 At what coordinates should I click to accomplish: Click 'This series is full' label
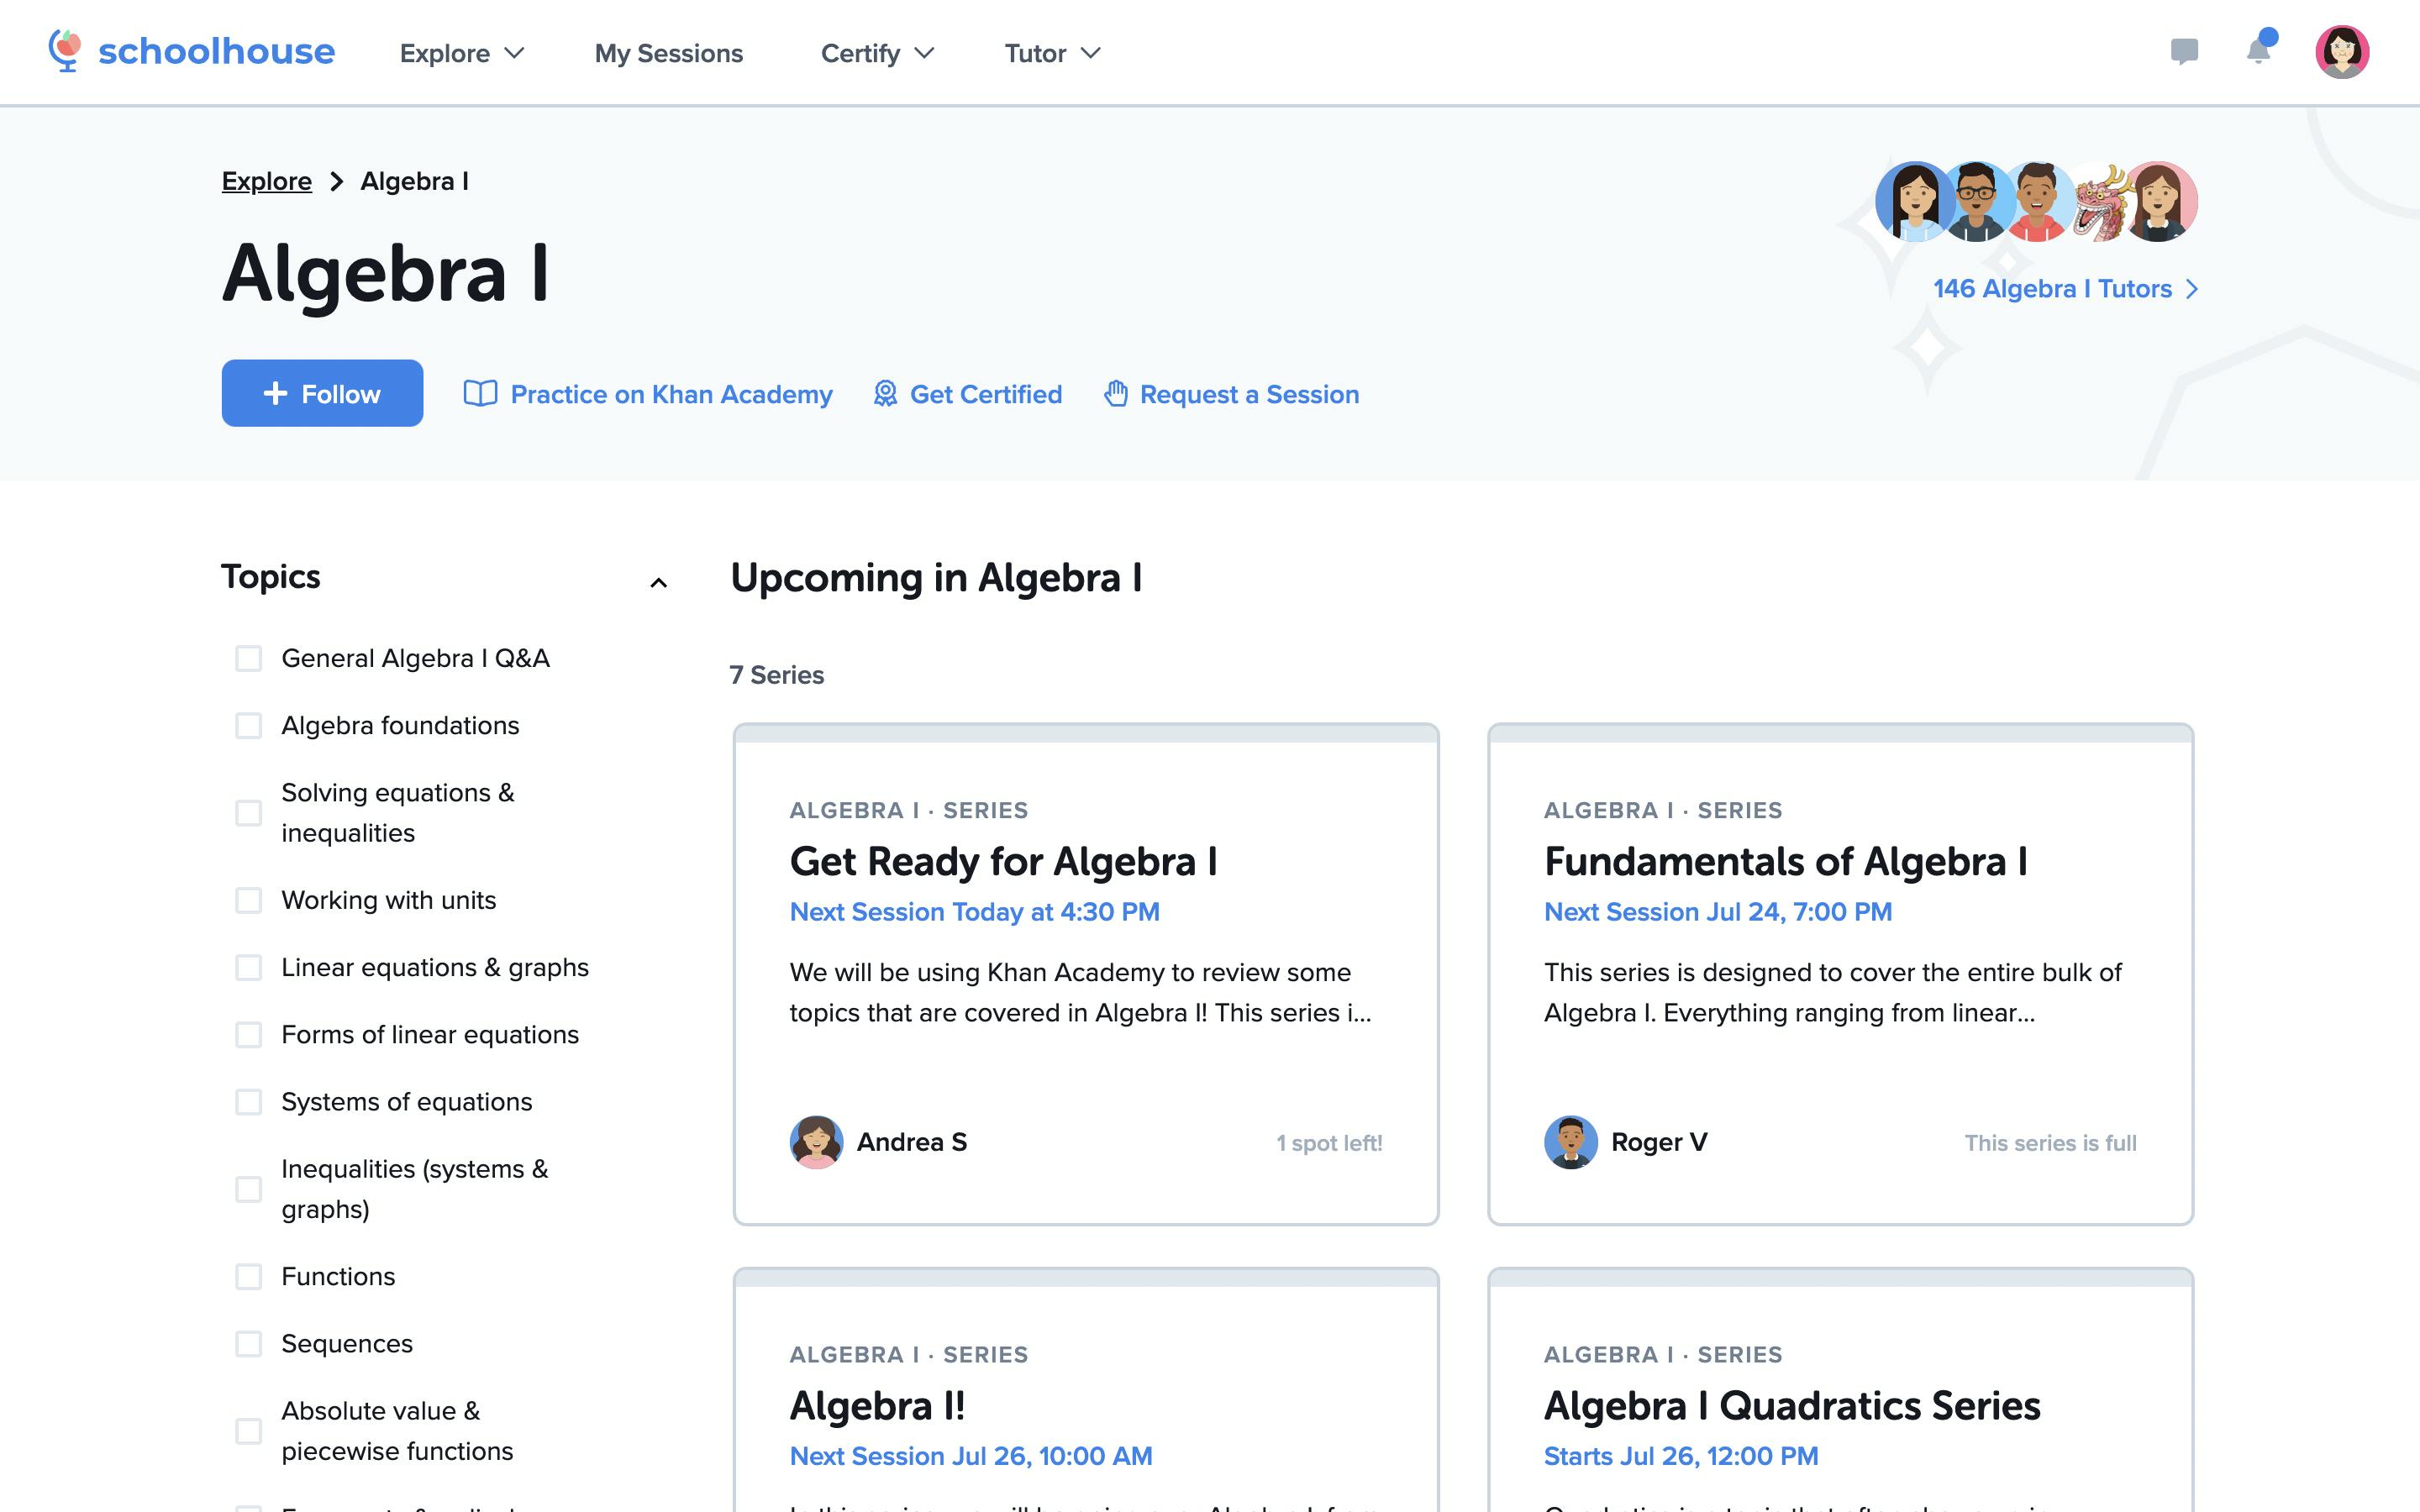tap(2050, 1143)
